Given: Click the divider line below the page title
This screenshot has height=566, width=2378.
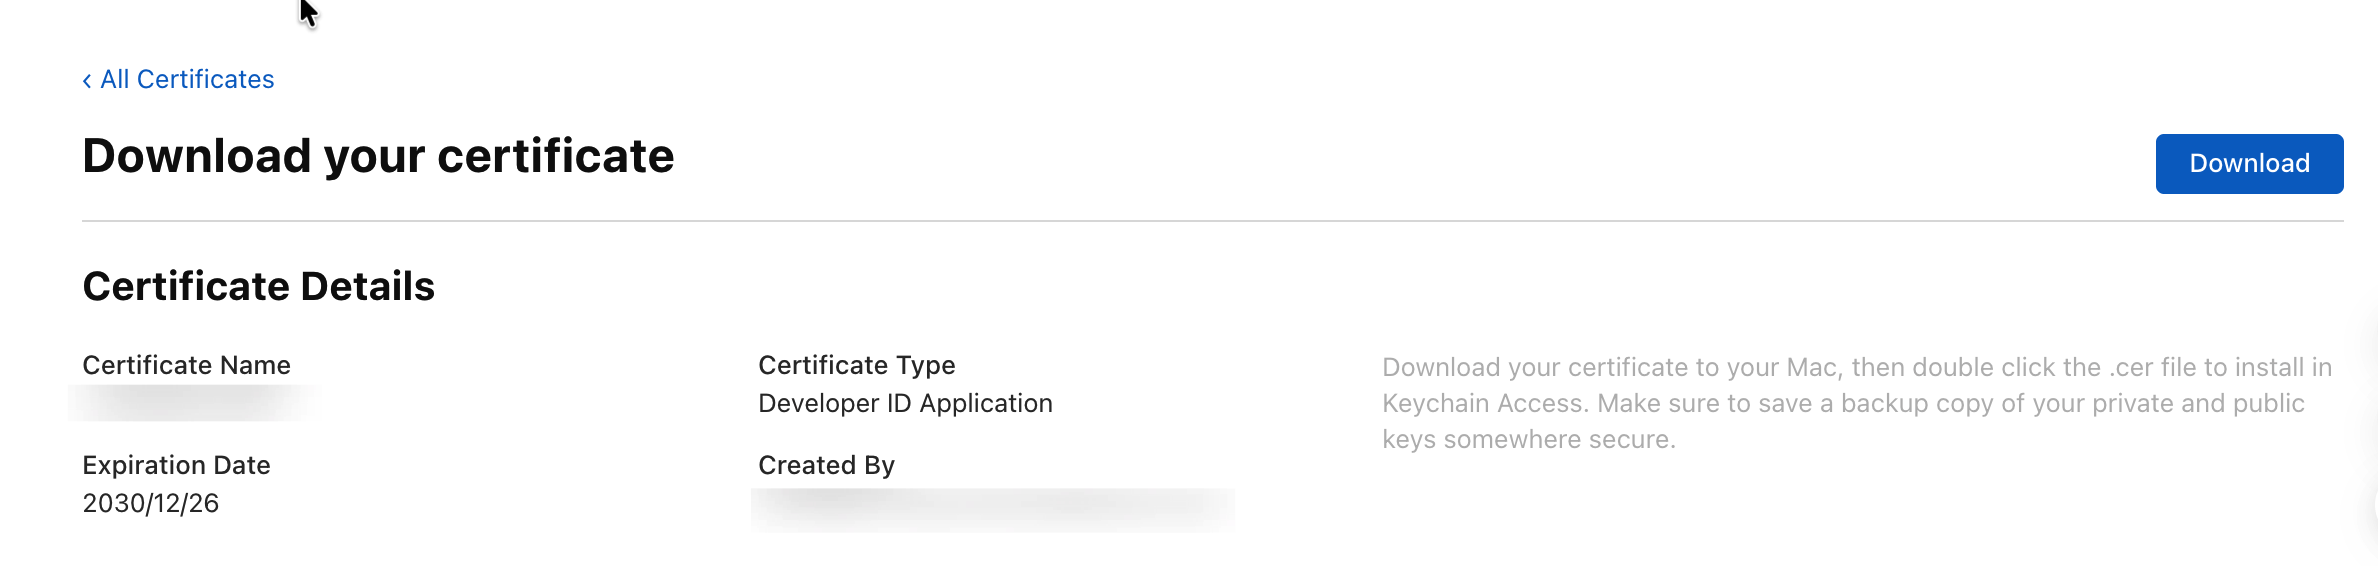Looking at the screenshot, I should 1212,221.
